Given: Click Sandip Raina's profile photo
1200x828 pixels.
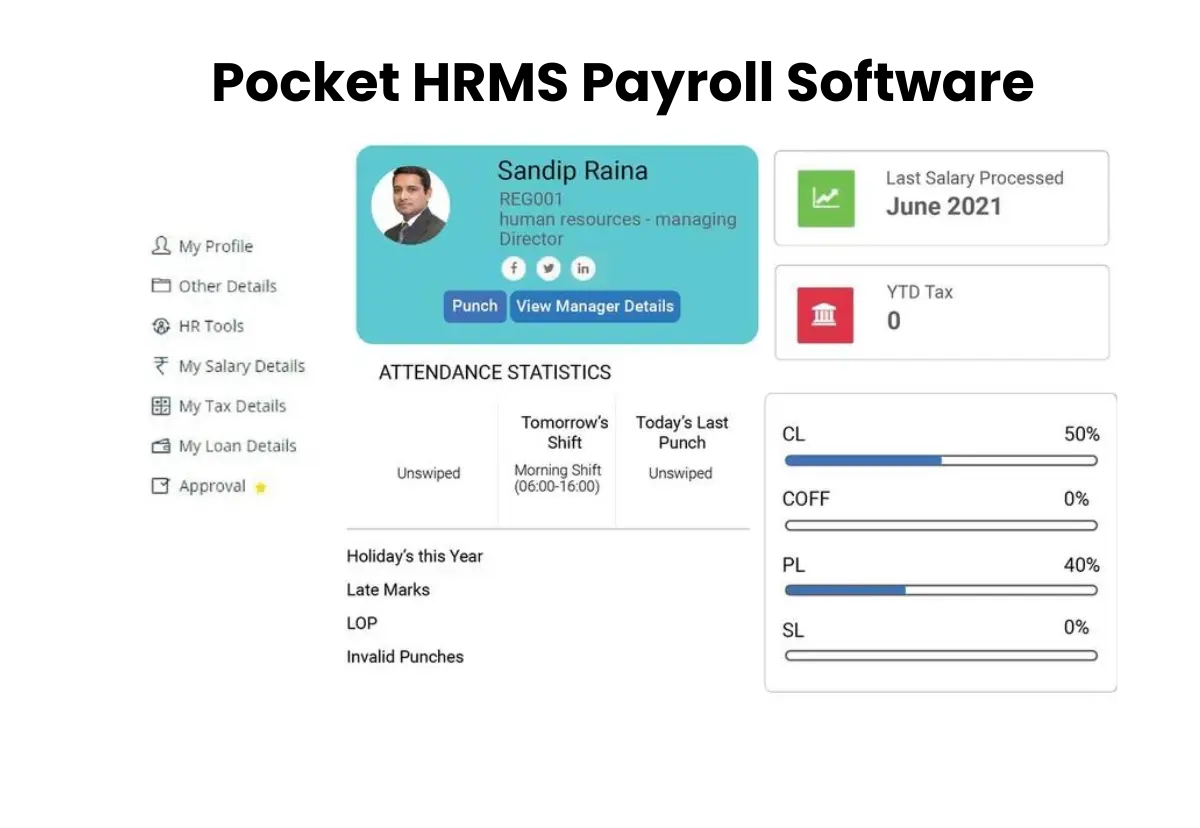Looking at the screenshot, I should pos(411,206).
